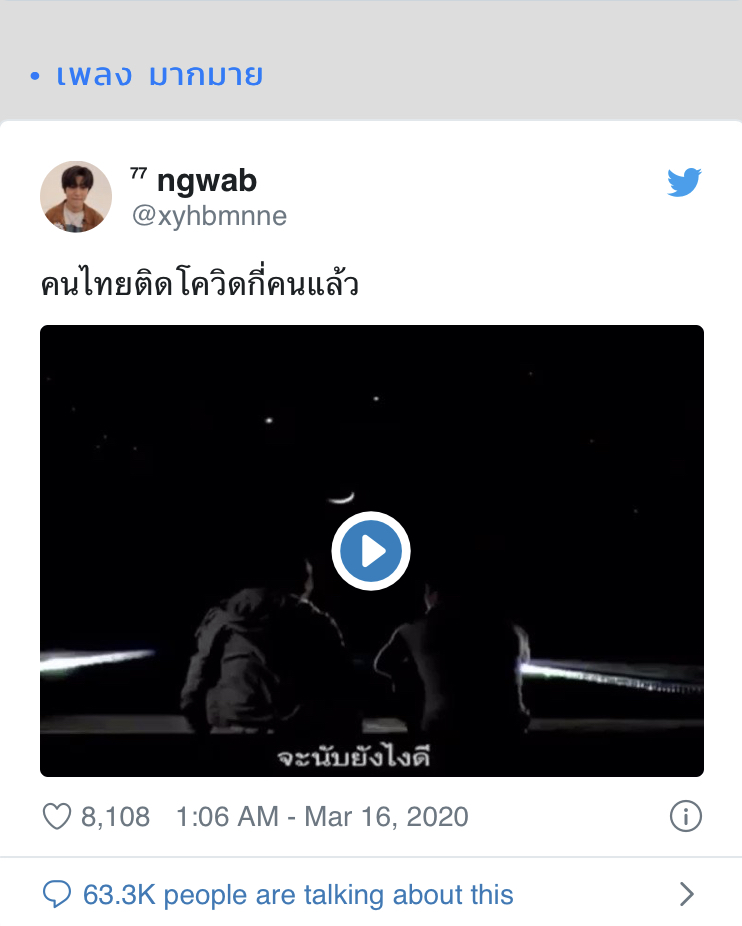Click the blue bullet before เพลง มากมาย
The image size is (742, 926).
click(35, 76)
